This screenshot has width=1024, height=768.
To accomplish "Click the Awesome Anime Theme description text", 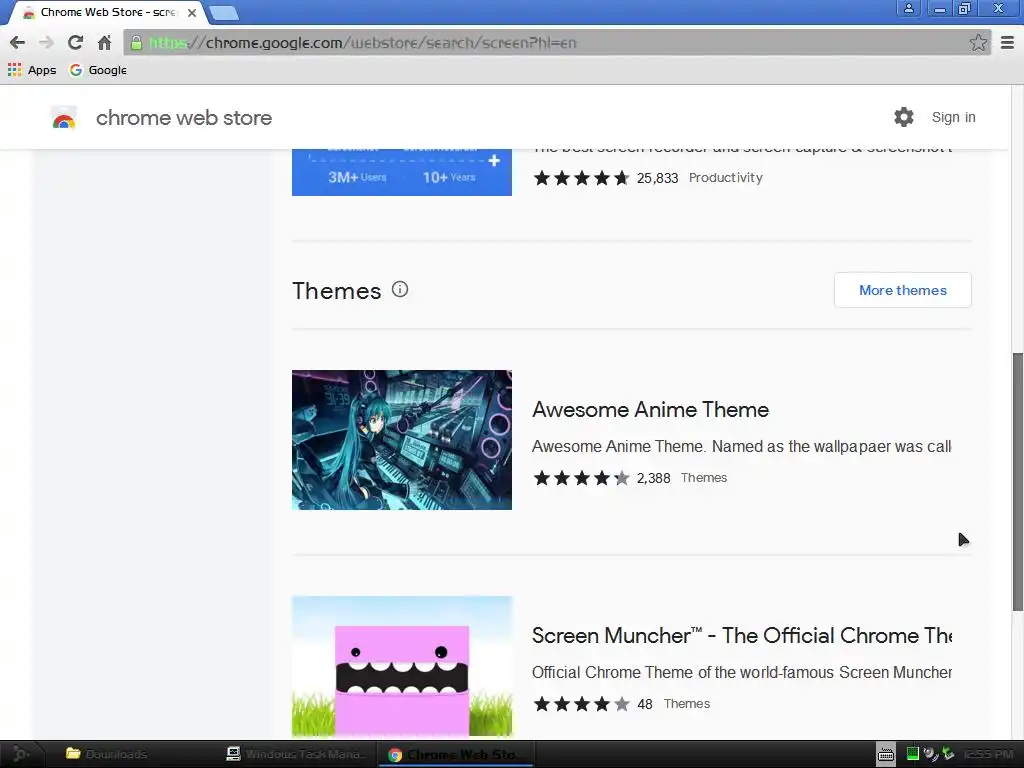I will 742,447.
